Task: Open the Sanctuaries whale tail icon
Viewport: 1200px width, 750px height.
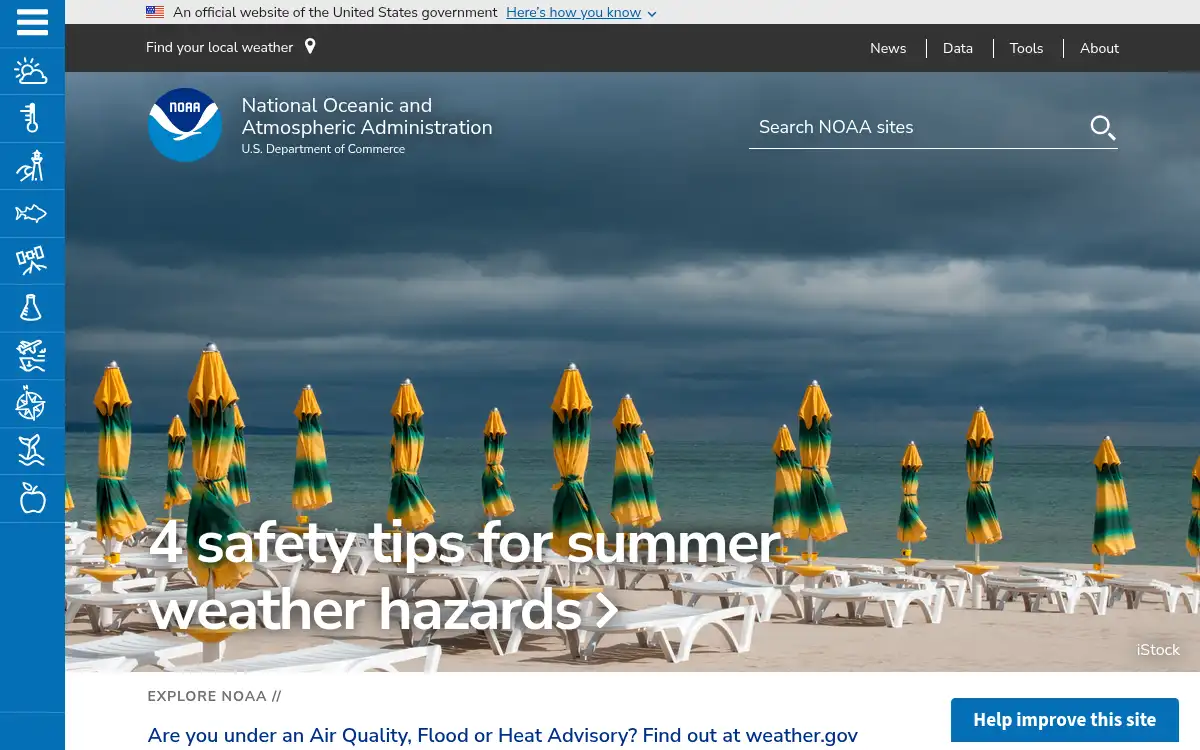Action: (x=32, y=451)
